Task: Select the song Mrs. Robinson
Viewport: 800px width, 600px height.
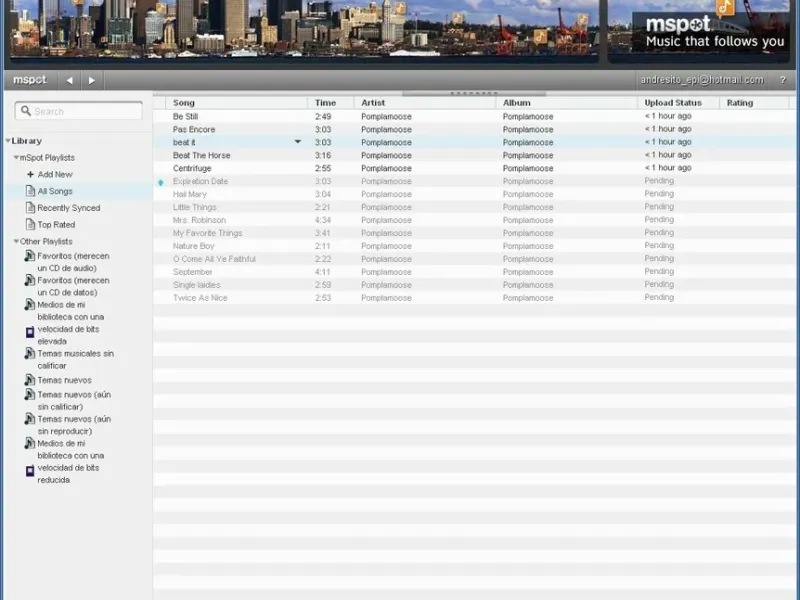Action: (x=199, y=220)
